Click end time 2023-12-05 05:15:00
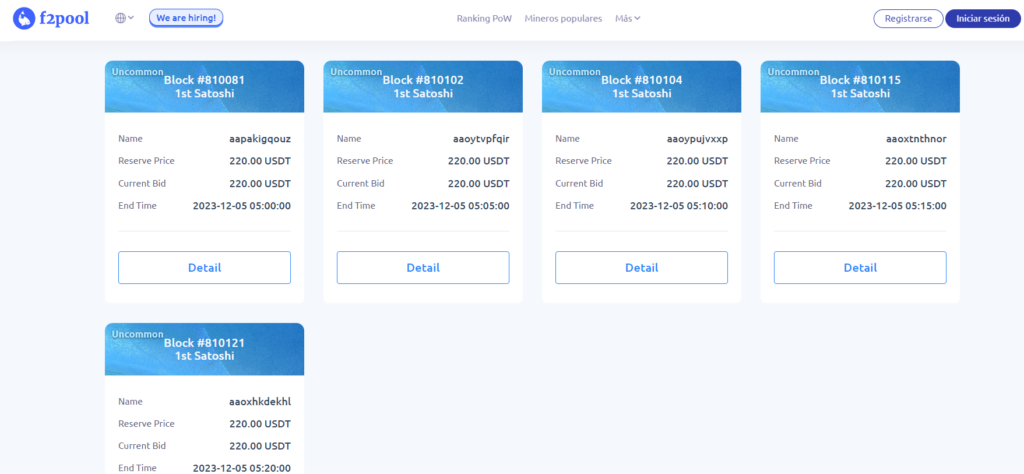 pos(897,206)
